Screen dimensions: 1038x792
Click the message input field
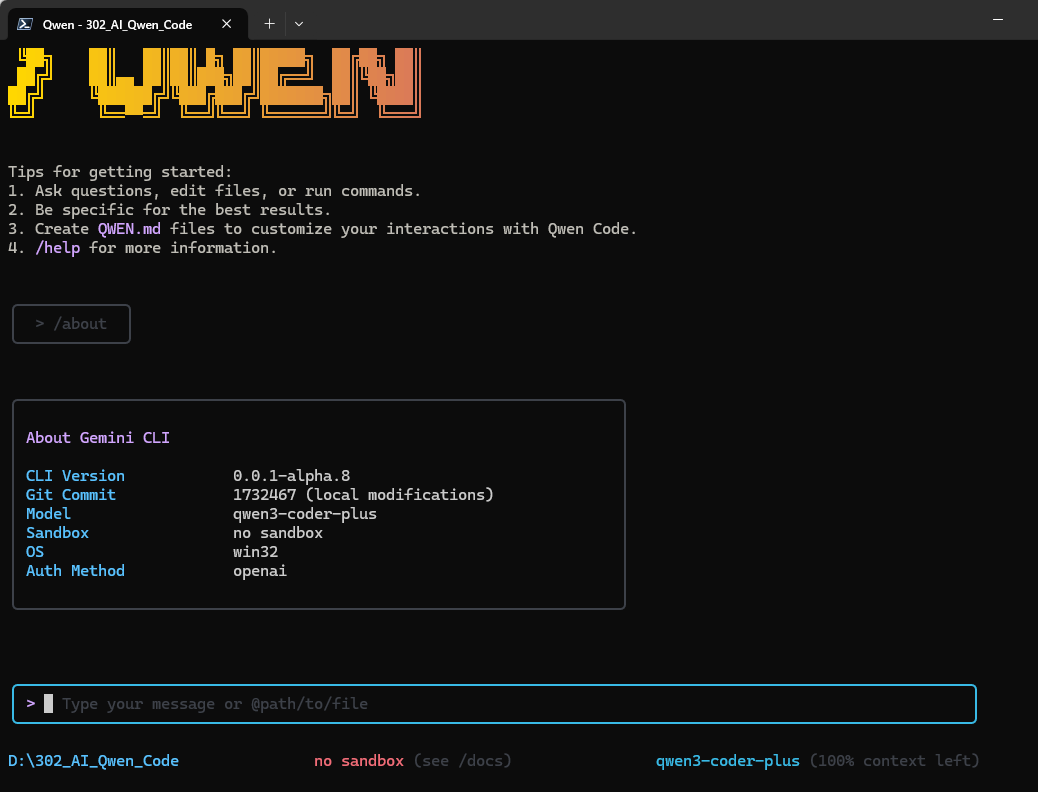[495, 704]
